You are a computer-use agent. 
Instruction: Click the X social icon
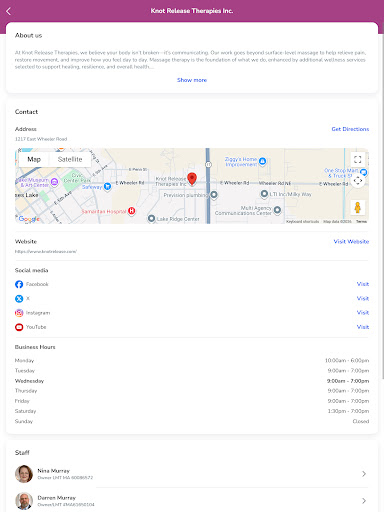(19, 299)
